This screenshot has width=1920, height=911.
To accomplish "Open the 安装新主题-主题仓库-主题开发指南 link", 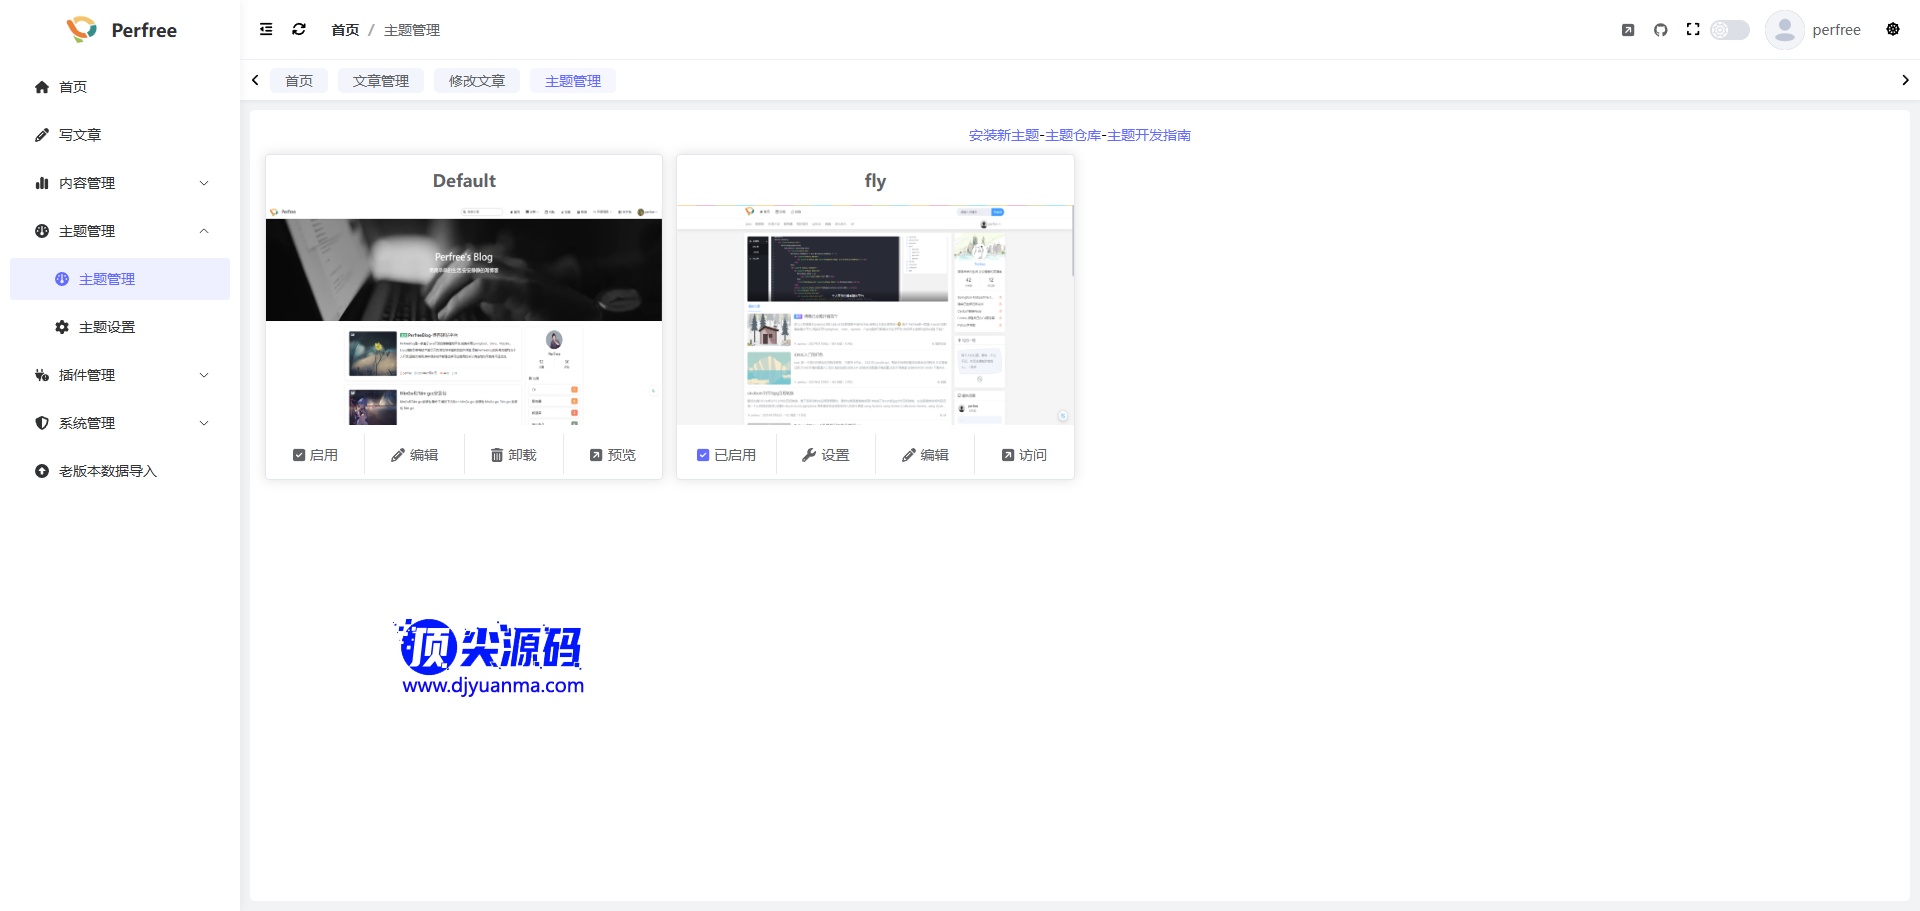I will click(x=1079, y=135).
